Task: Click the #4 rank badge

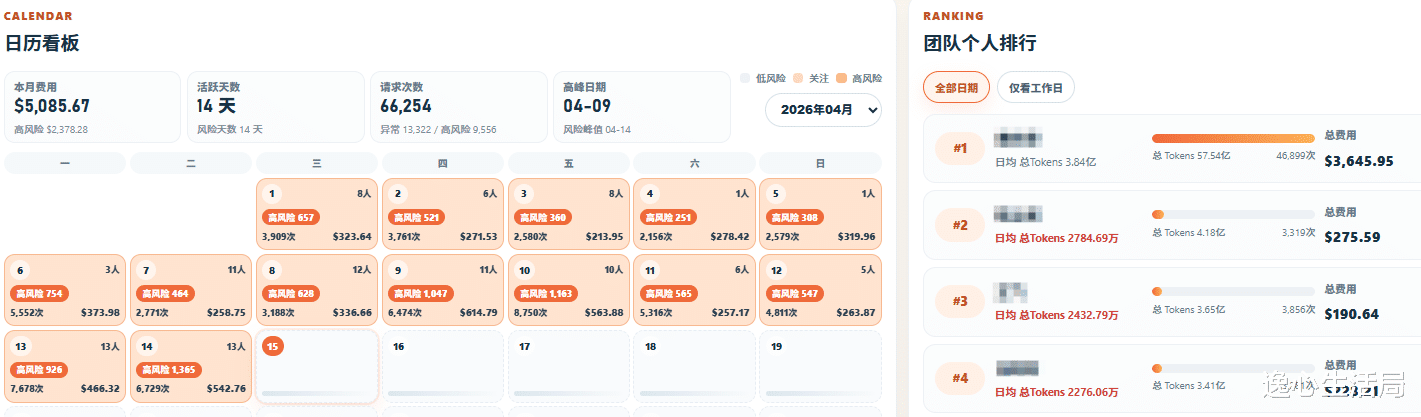Action: click(x=960, y=378)
